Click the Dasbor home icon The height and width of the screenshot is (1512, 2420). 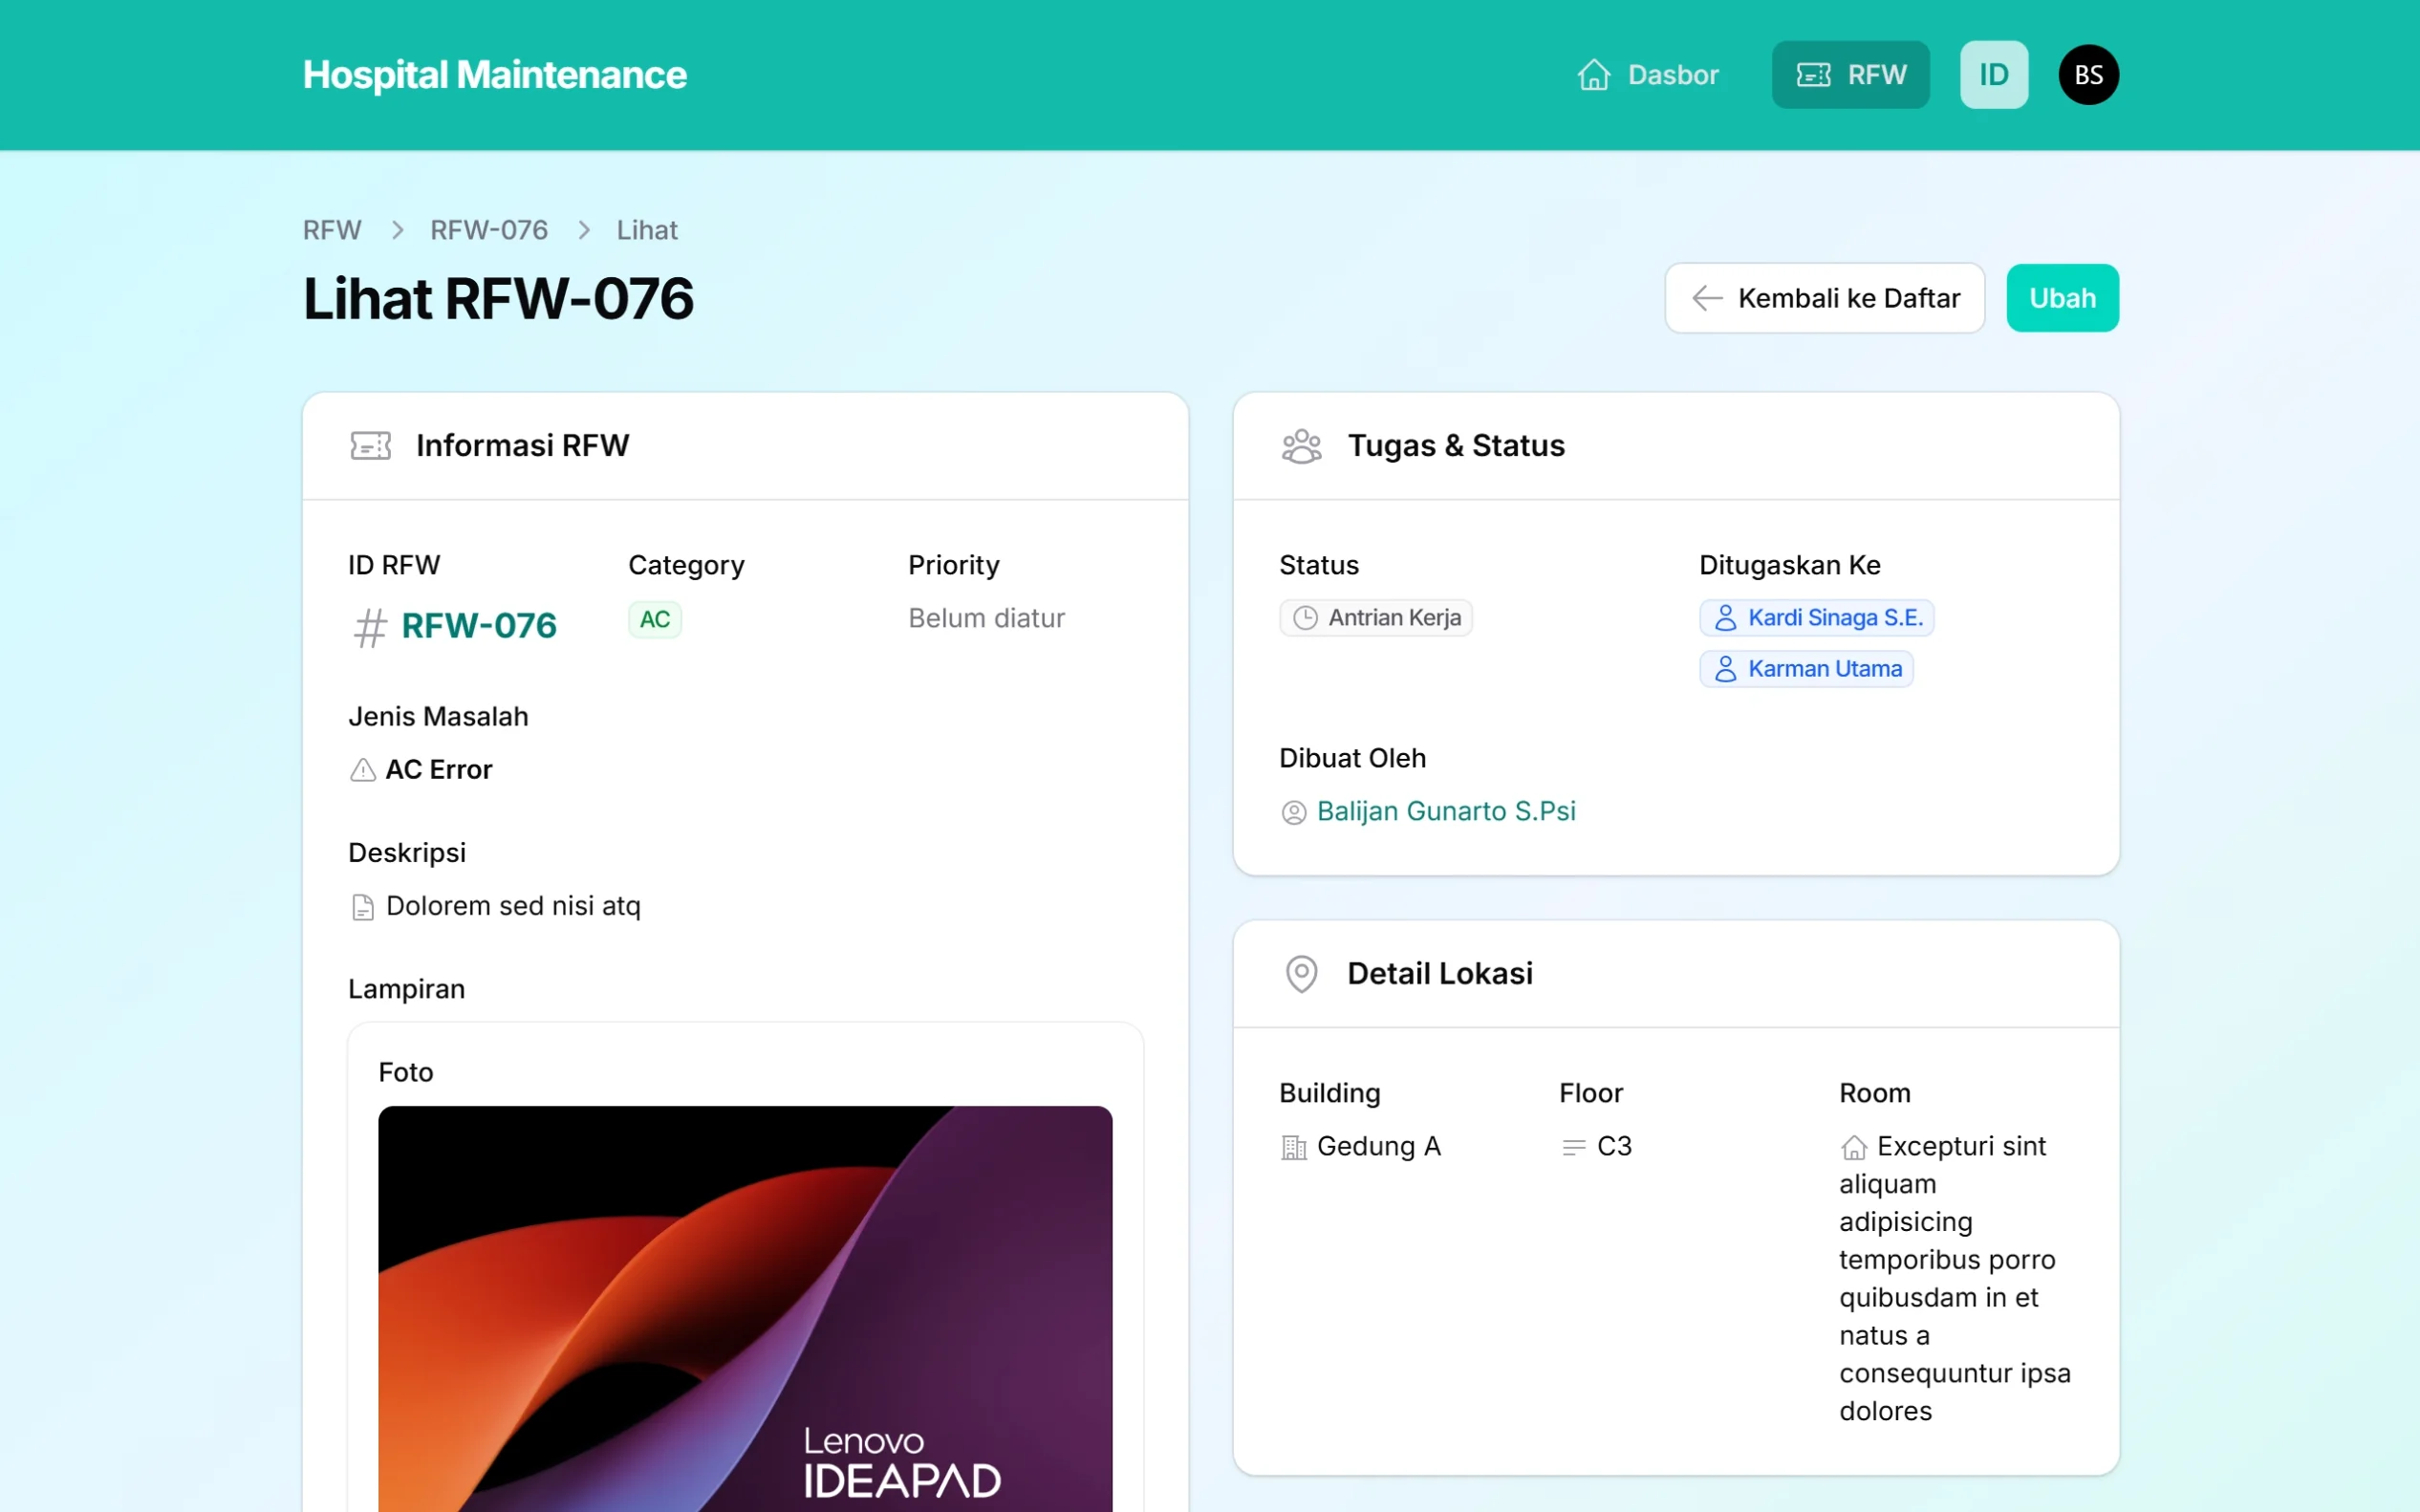1593,74
